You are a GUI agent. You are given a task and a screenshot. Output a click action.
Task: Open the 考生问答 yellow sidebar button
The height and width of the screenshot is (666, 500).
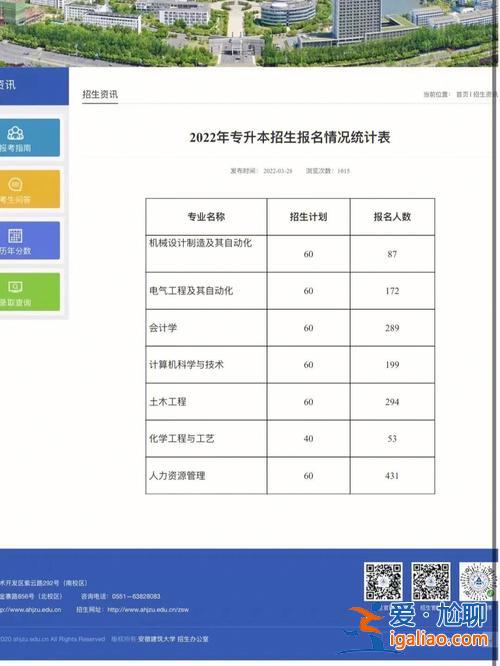(x=29, y=189)
